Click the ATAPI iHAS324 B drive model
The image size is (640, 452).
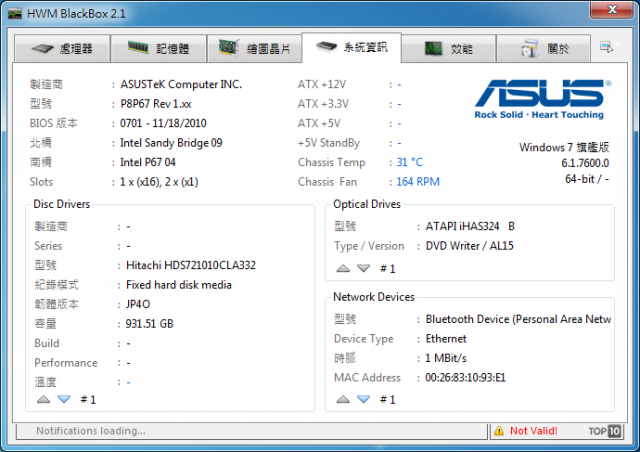[470, 226]
